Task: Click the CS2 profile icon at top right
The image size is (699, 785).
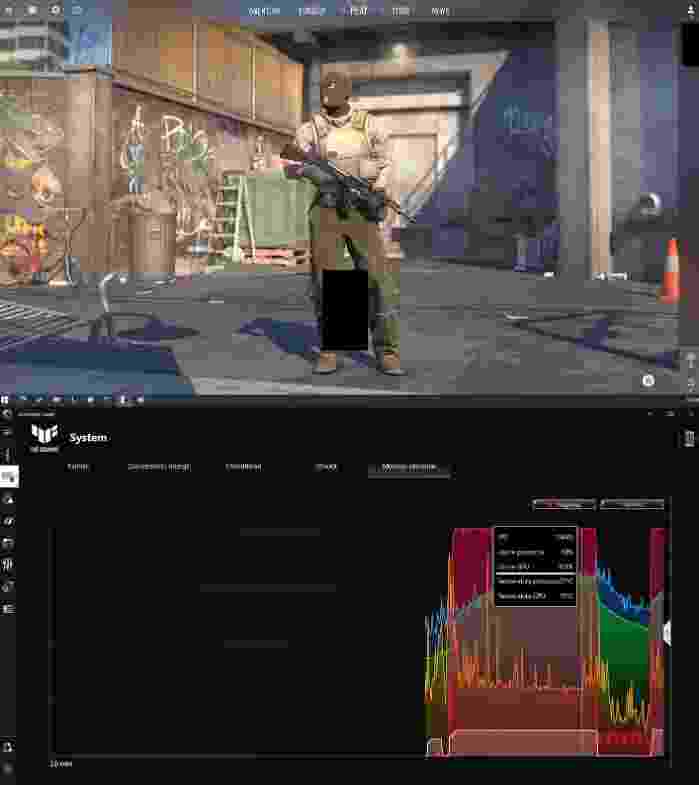Action: click(x=691, y=11)
